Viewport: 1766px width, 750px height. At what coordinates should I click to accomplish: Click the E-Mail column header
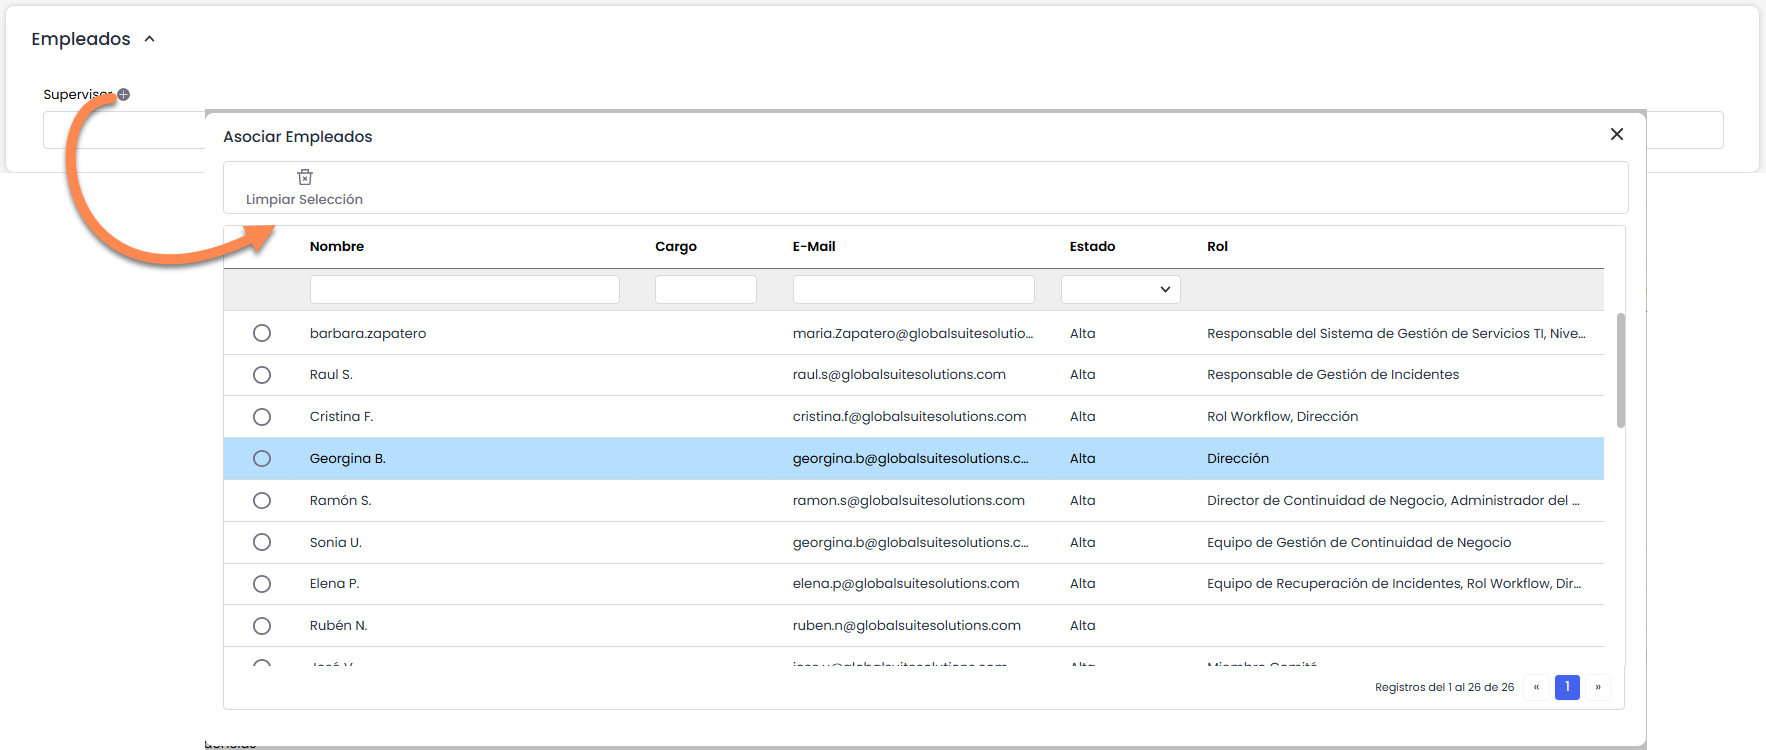tap(814, 246)
